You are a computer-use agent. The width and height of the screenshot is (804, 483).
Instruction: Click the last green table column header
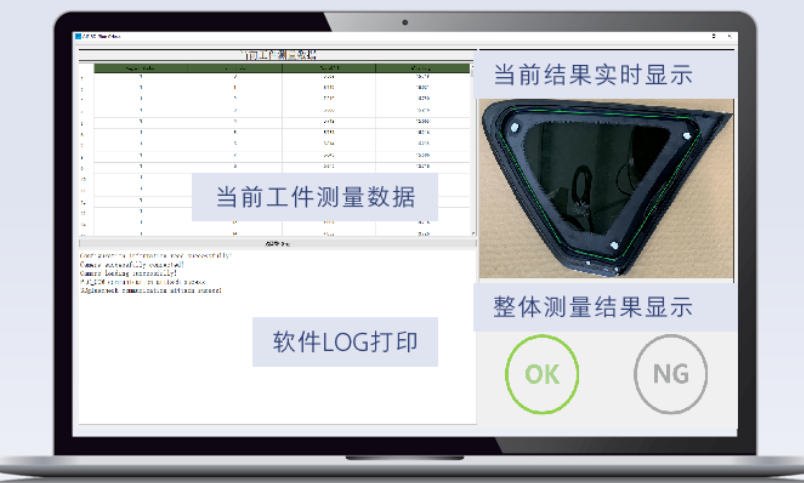click(x=423, y=68)
